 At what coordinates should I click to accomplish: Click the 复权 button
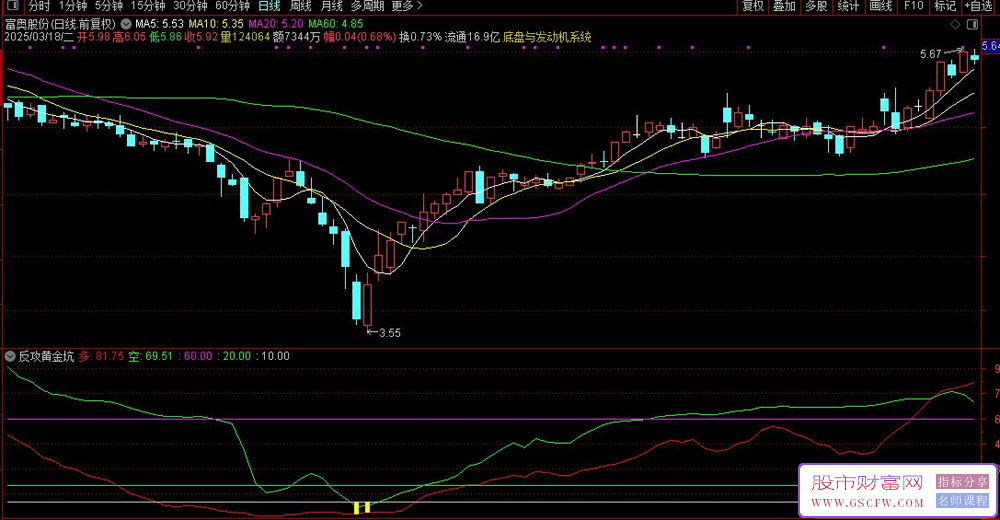coord(753,6)
